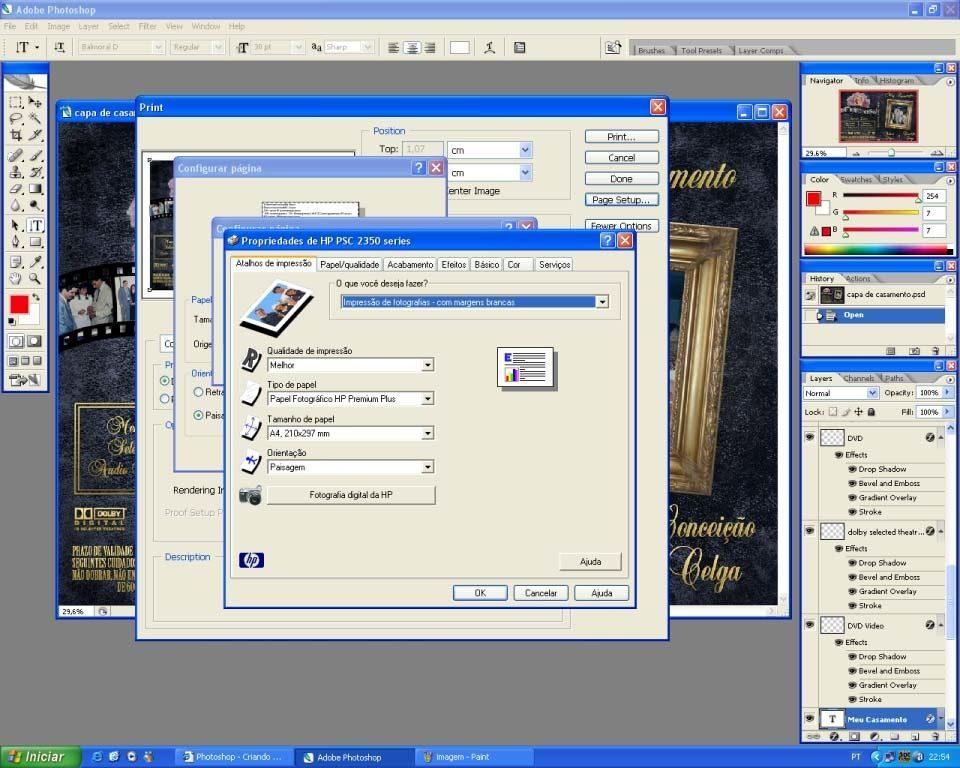Pick the Hand tool
The width and height of the screenshot is (960, 768).
[x=16, y=279]
